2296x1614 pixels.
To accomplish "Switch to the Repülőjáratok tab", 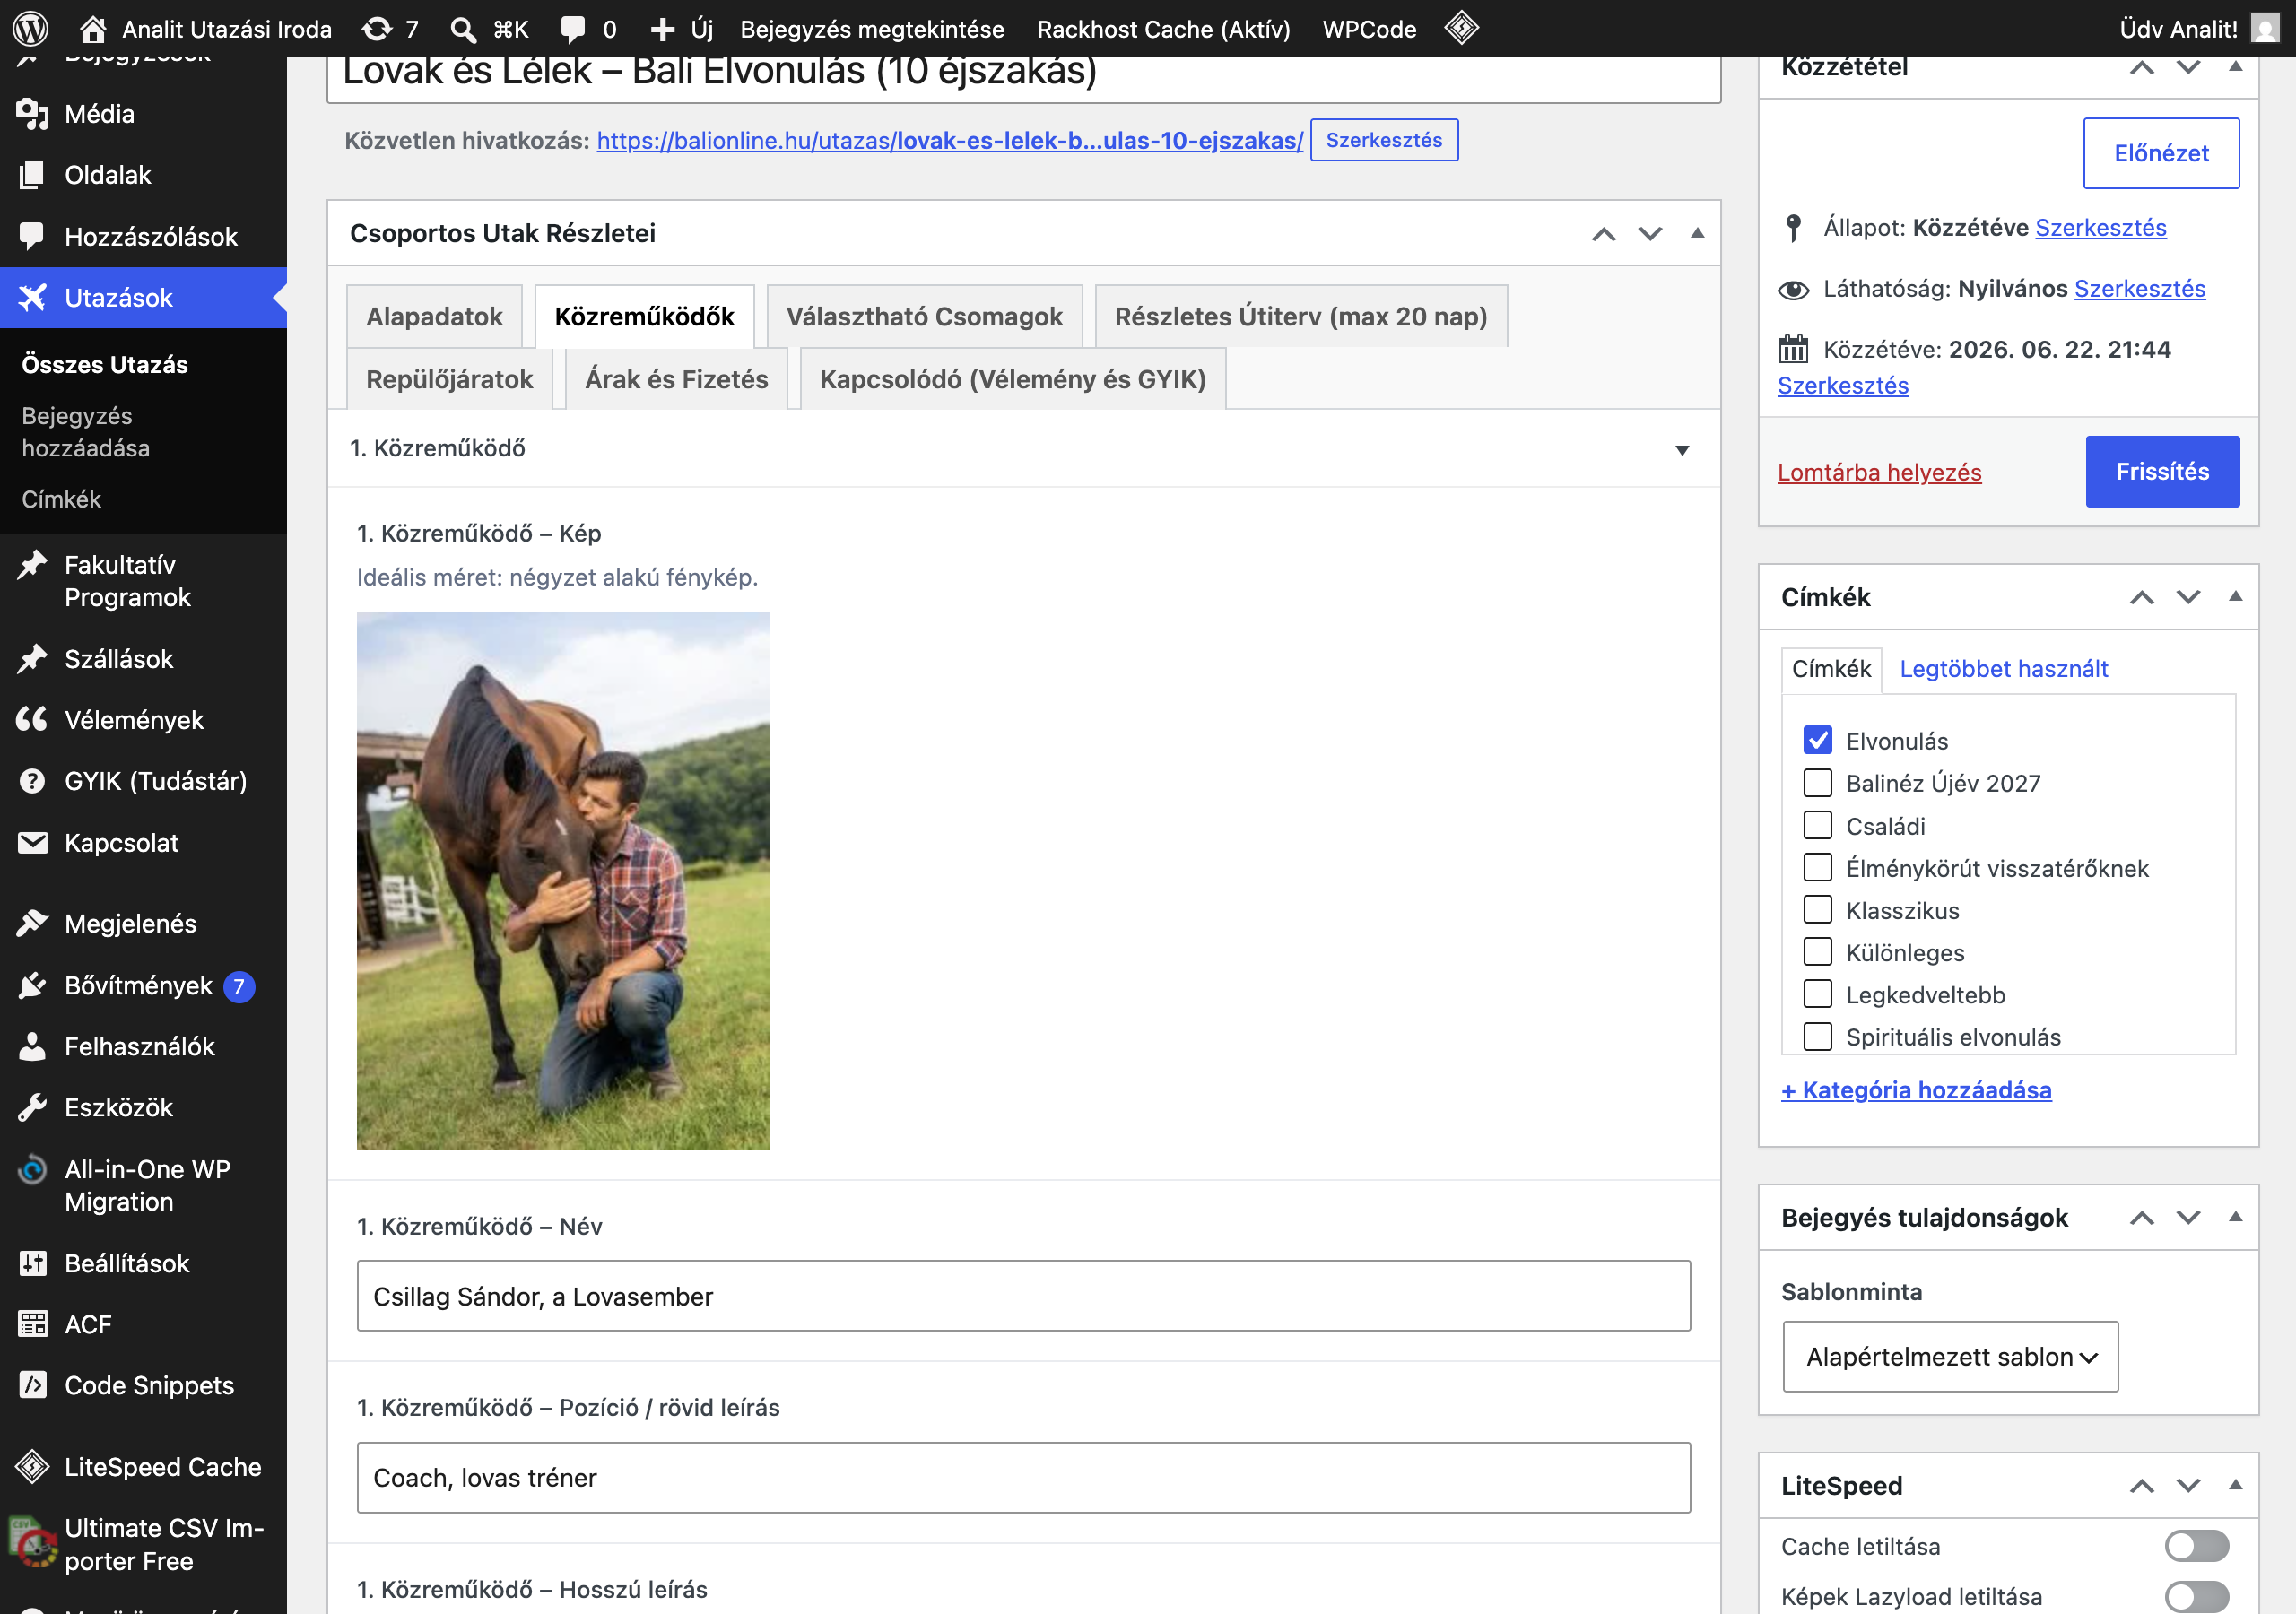I will coord(449,379).
